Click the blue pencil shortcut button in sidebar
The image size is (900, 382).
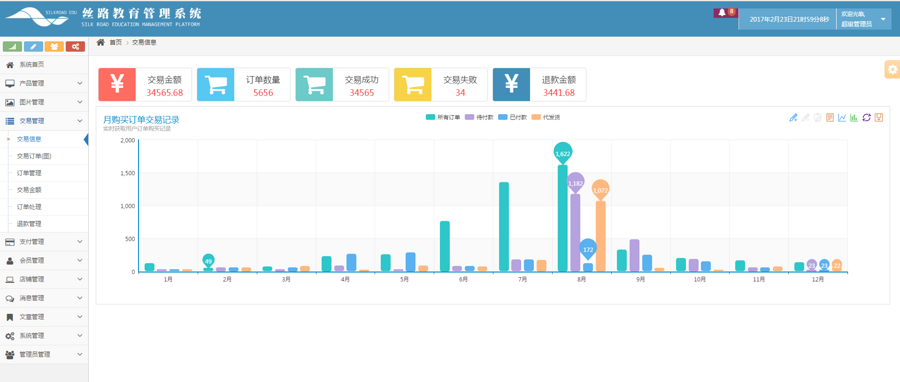tap(33, 46)
